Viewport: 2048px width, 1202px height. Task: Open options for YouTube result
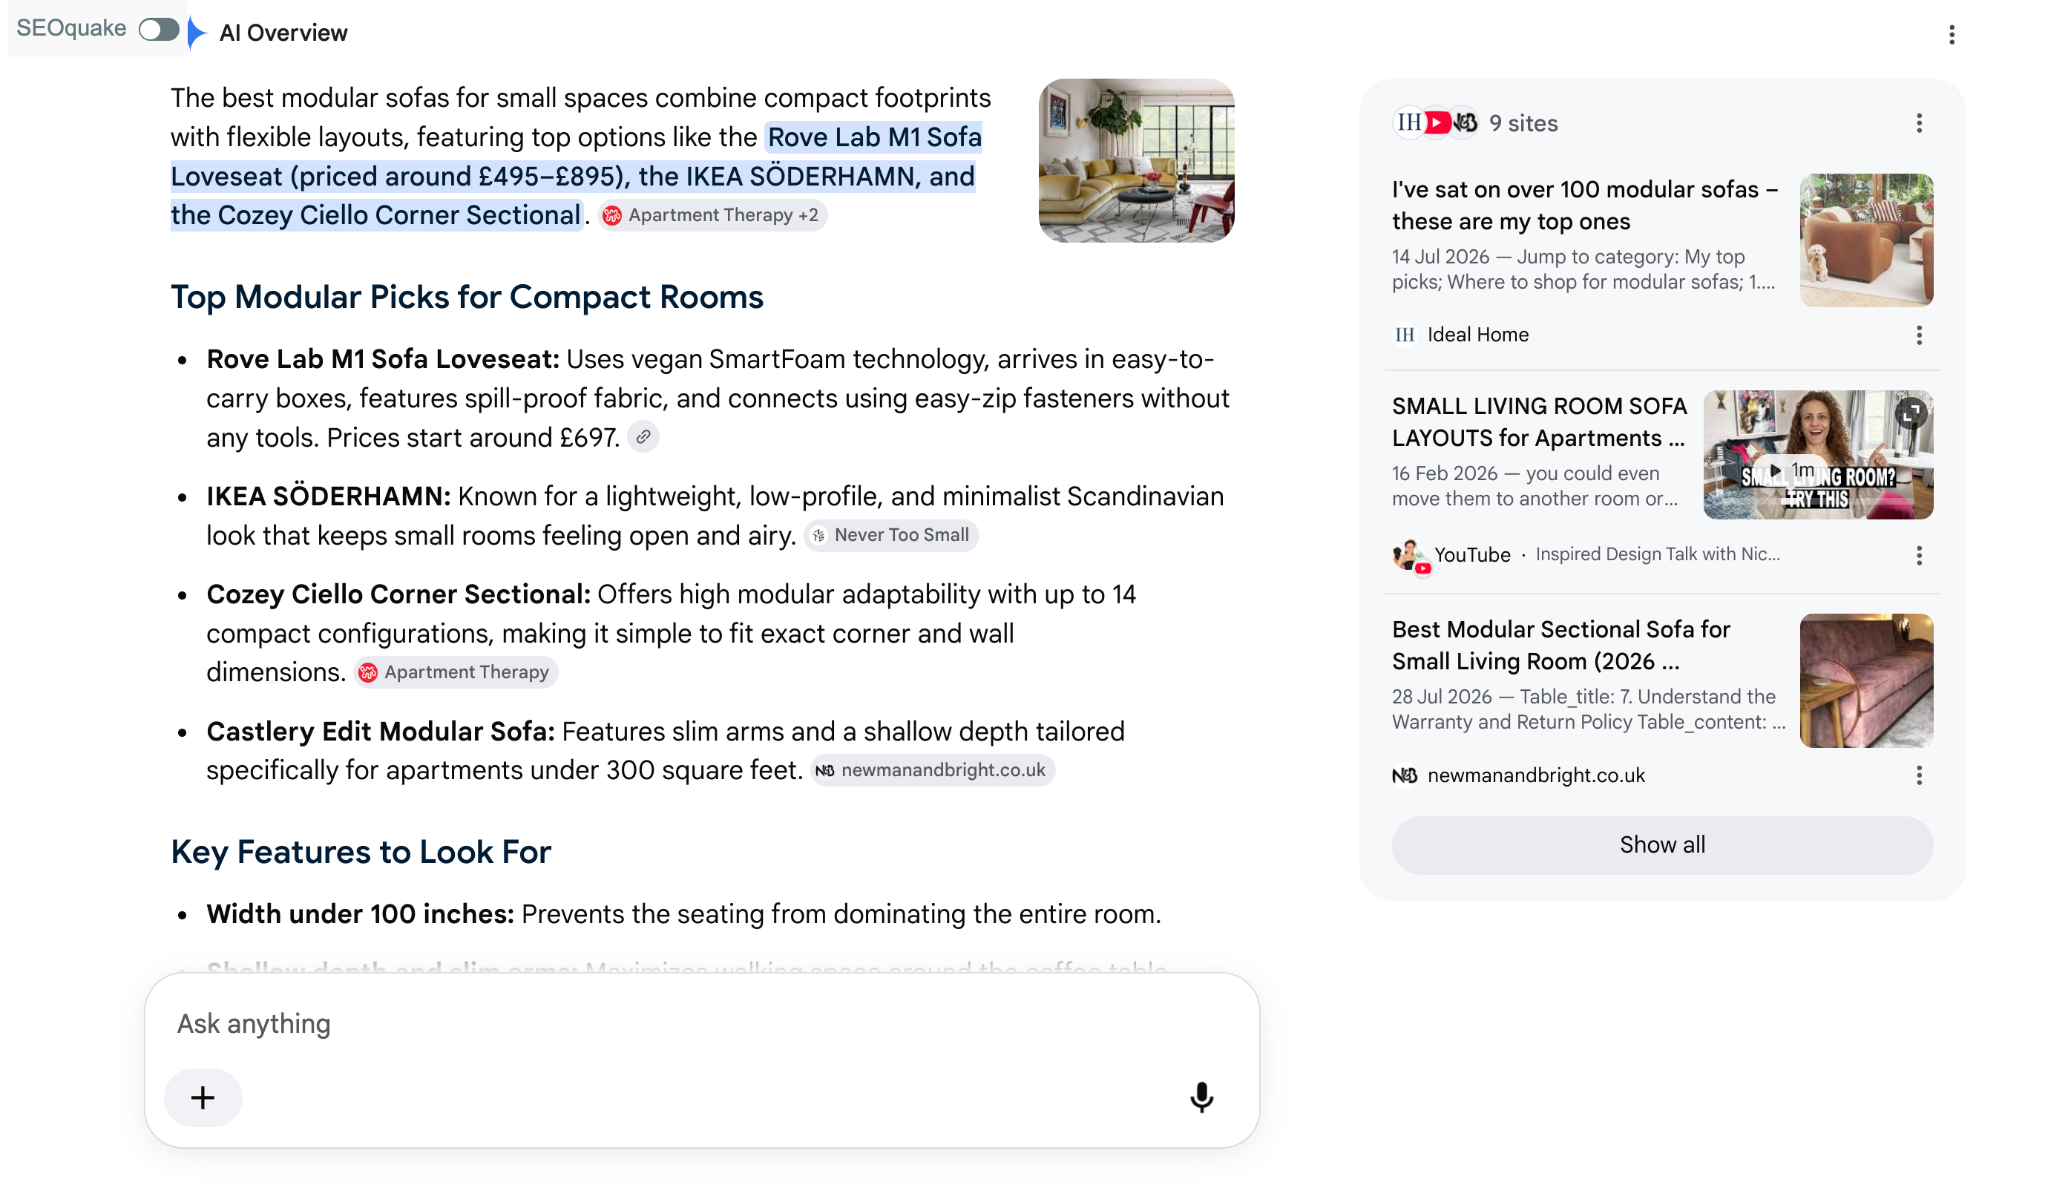point(1918,555)
